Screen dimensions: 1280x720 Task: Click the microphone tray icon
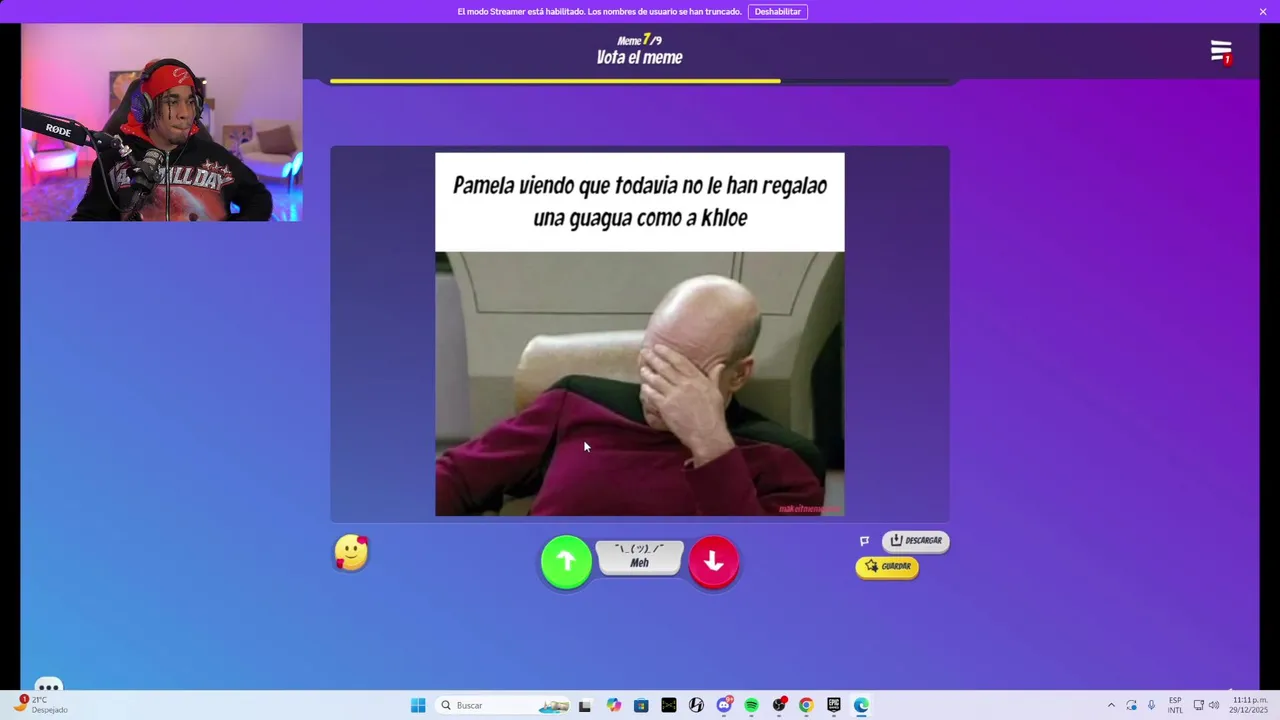coord(1151,705)
